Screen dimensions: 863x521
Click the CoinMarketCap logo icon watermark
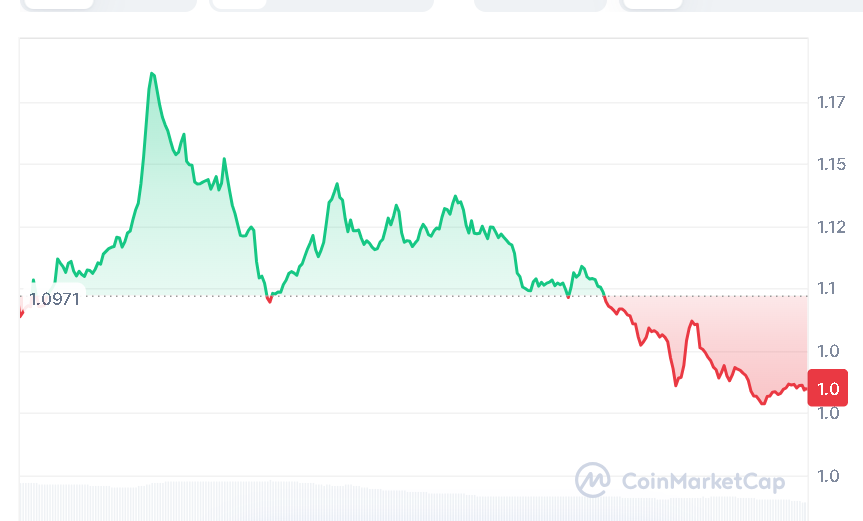pos(593,480)
